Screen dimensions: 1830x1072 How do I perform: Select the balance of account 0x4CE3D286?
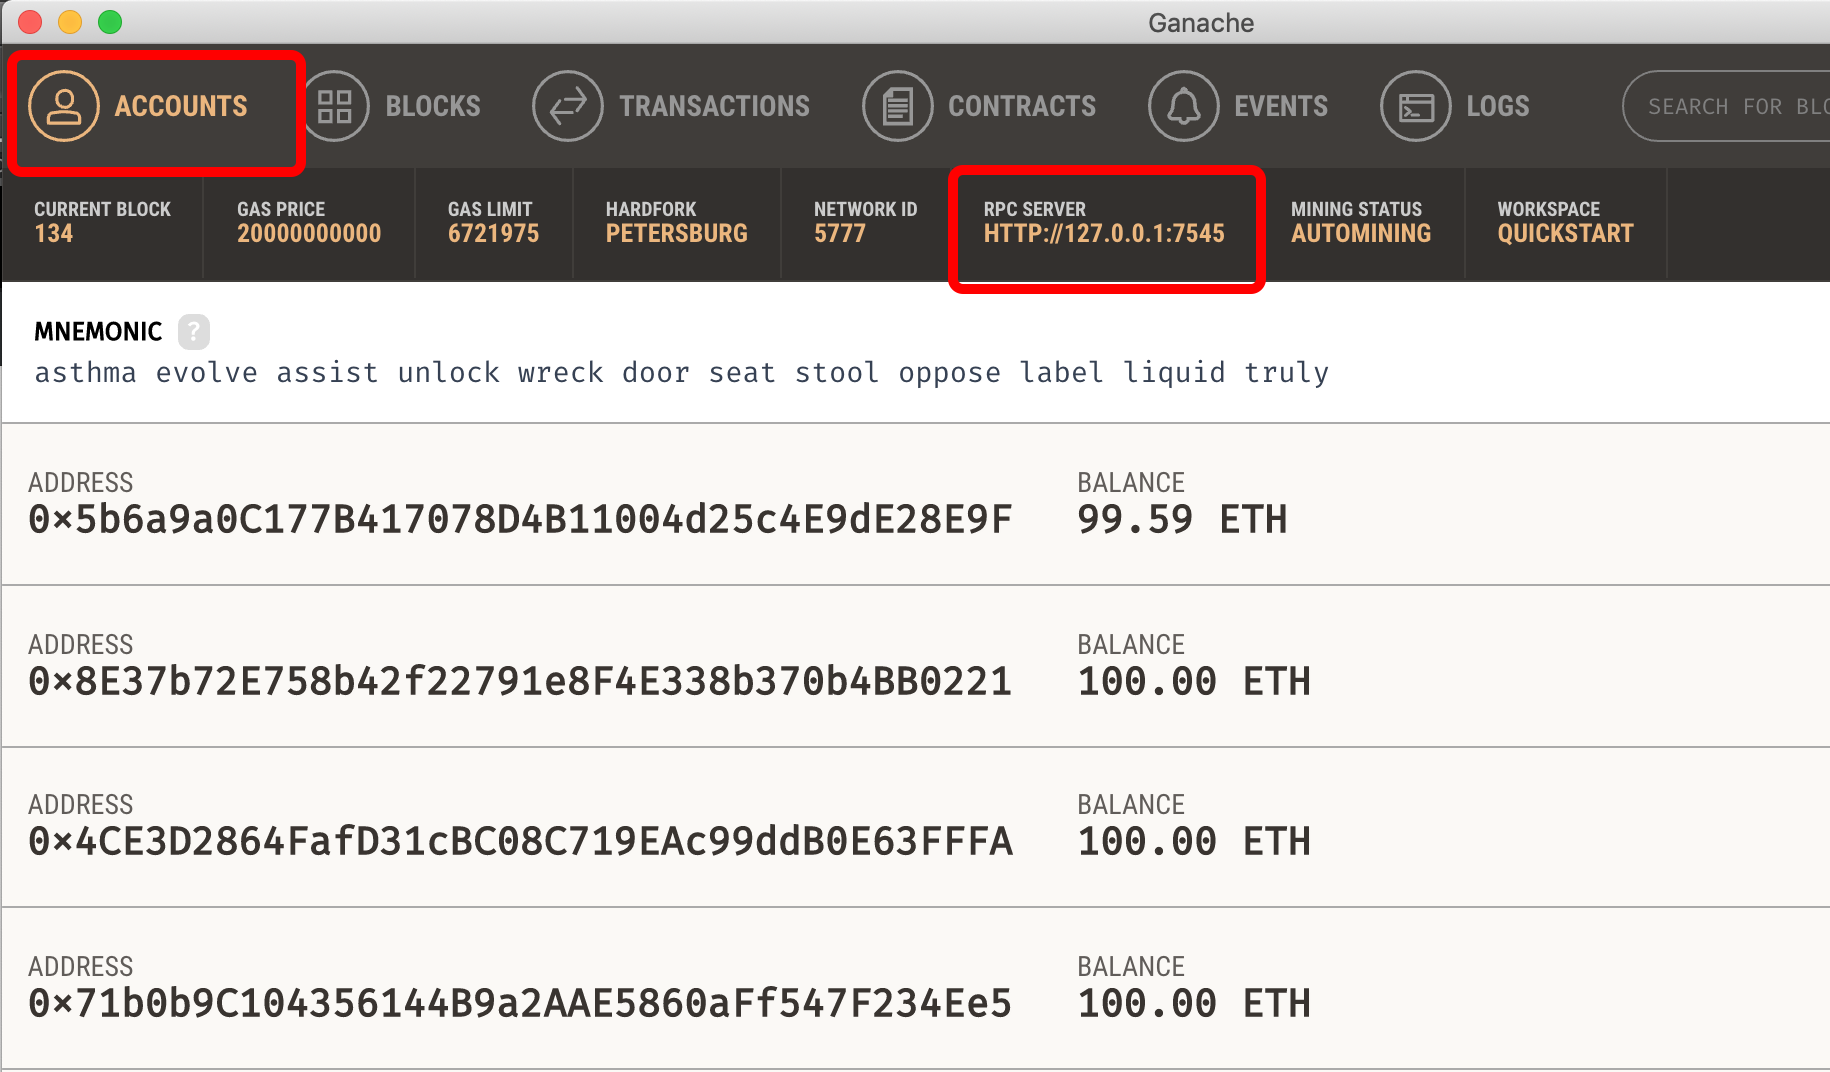[1194, 842]
